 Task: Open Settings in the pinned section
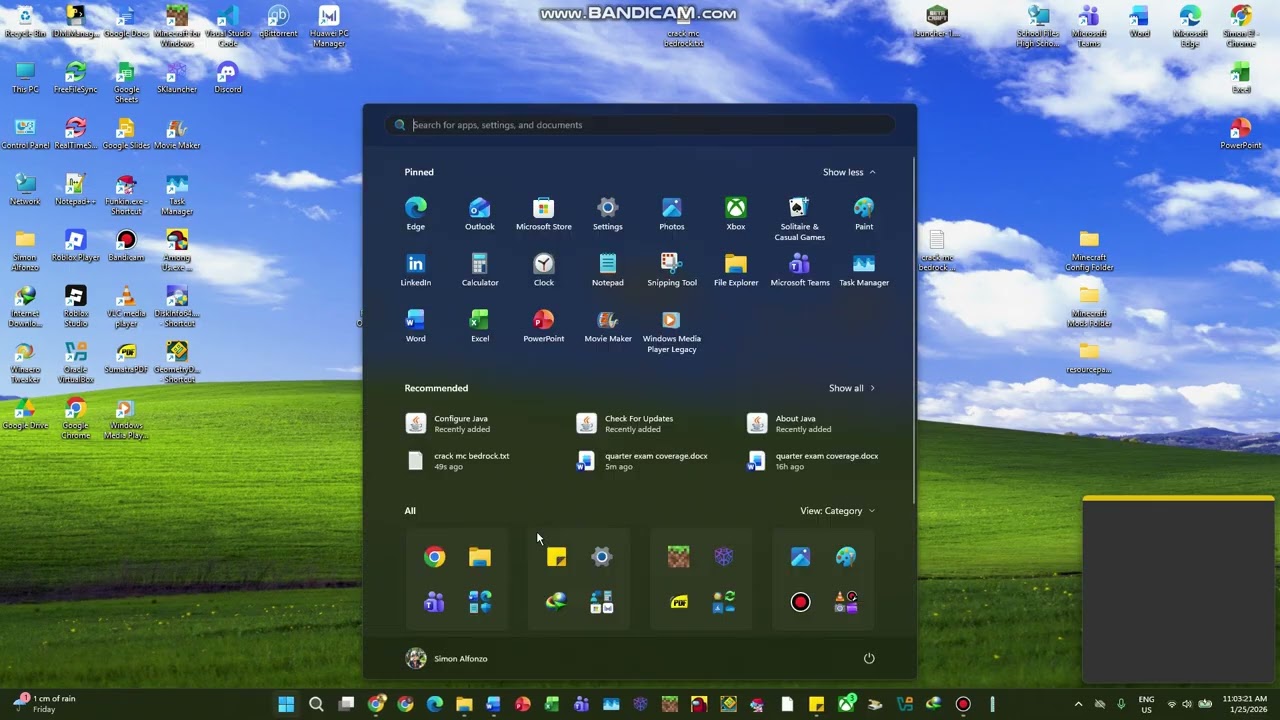(607, 214)
